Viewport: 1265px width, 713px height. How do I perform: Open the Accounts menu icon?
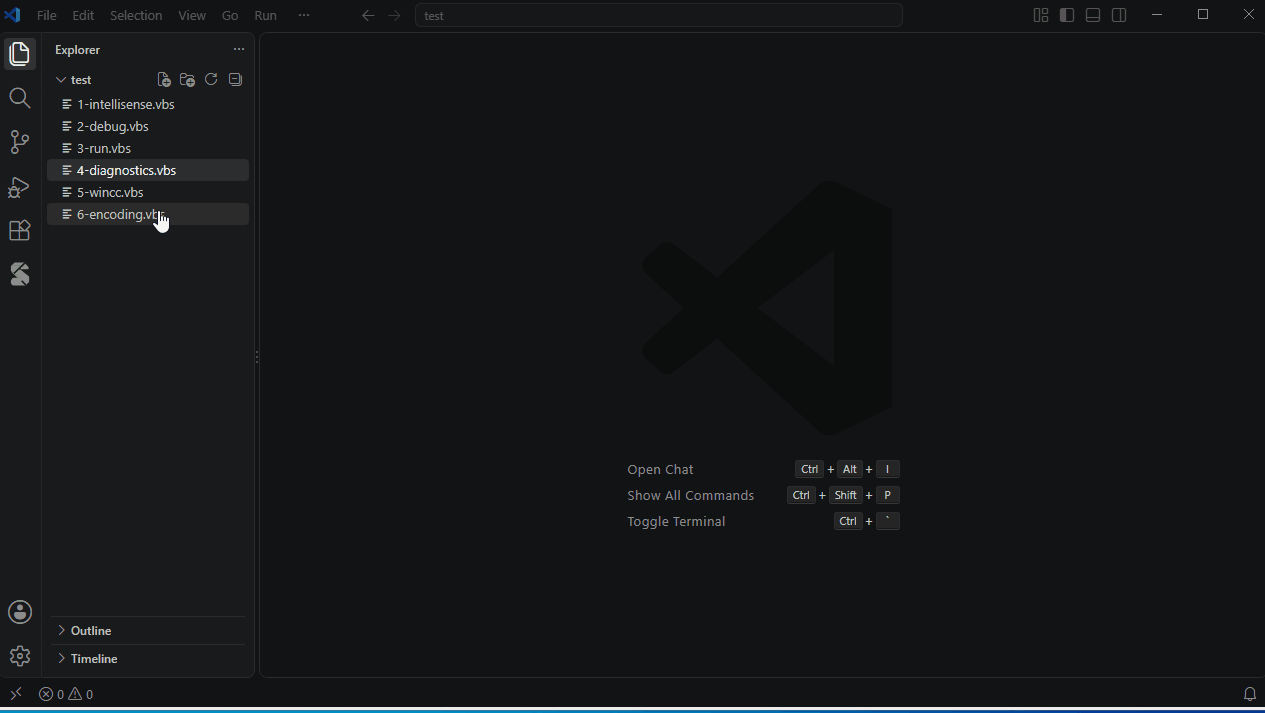click(x=20, y=612)
